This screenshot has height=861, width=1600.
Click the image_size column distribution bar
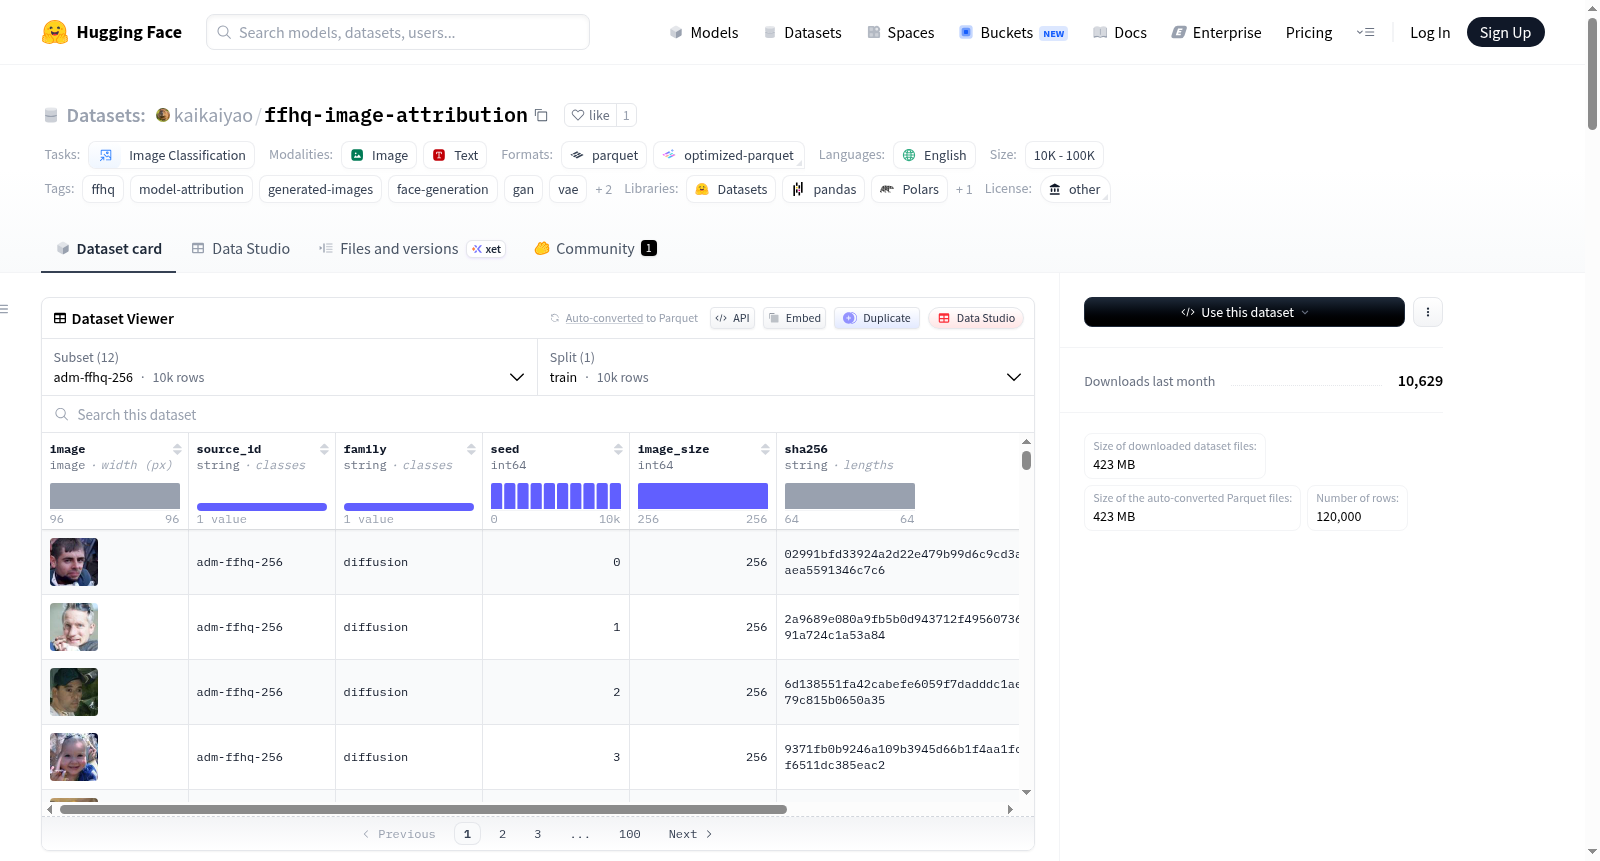tap(703, 496)
